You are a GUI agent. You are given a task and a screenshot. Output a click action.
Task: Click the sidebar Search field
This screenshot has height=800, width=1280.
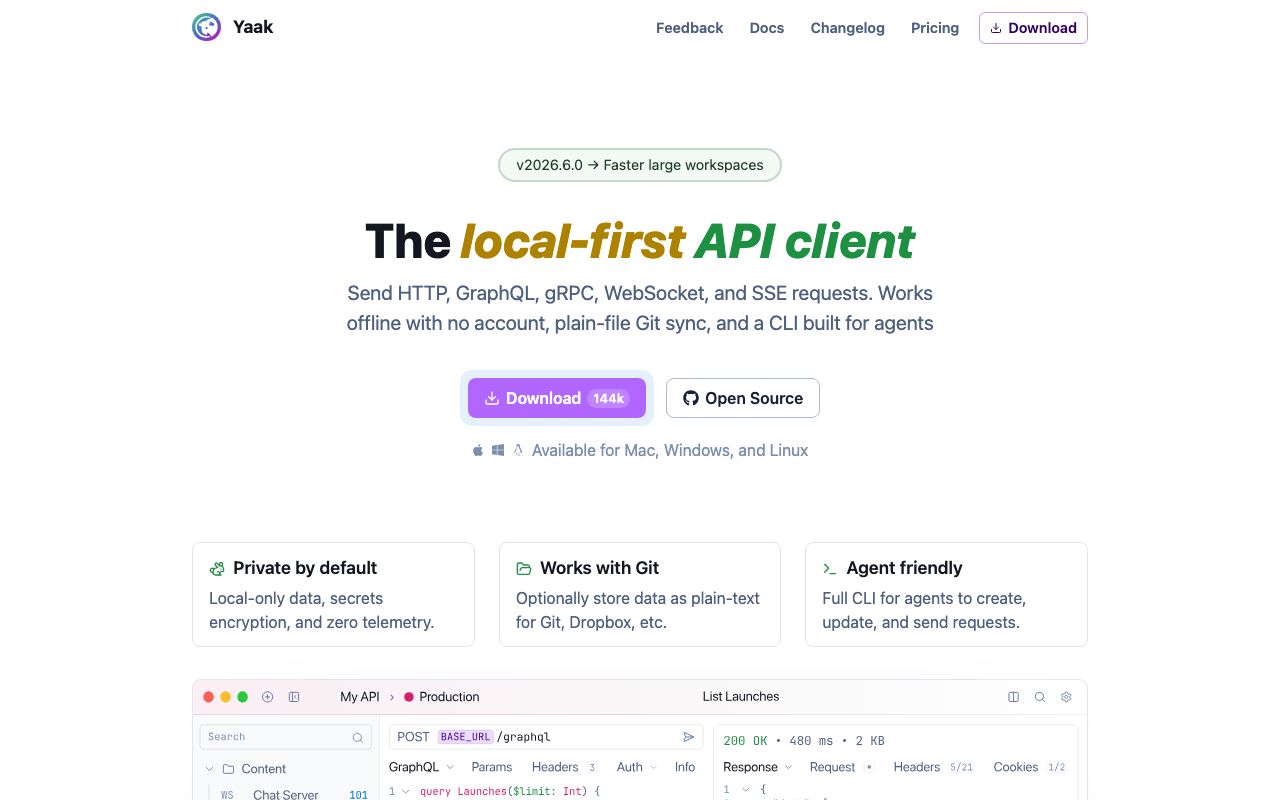point(286,737)
